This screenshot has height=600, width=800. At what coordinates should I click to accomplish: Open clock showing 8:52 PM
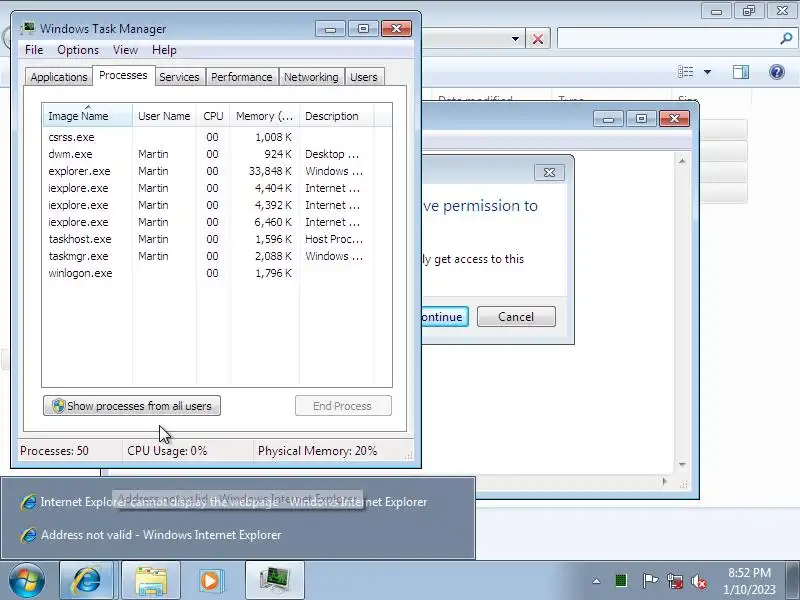pos(749,581)
